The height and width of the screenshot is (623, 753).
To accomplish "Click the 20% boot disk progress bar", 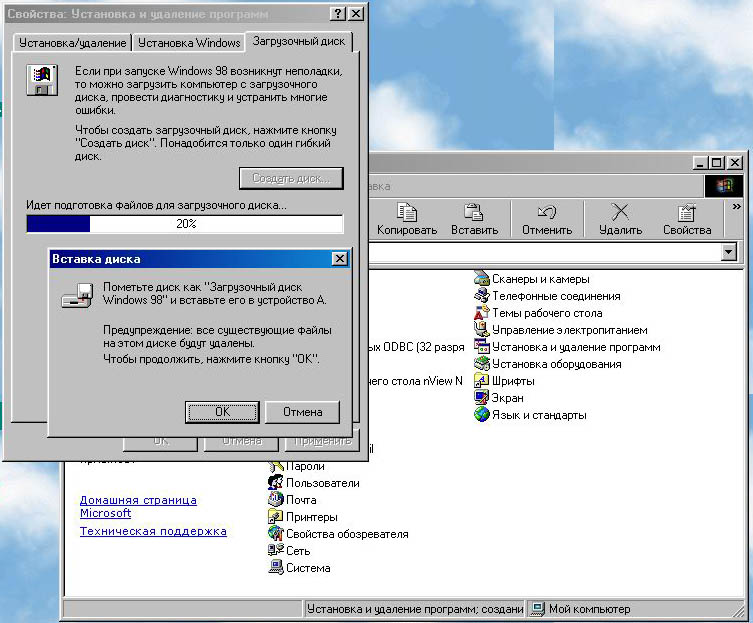I will coord(185,224).
